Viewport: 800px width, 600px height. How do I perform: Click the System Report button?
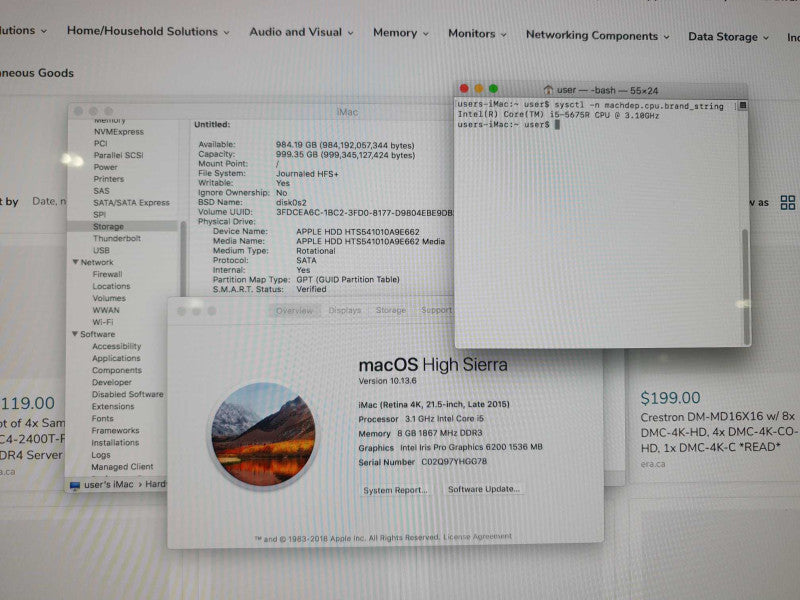(395, 490)
